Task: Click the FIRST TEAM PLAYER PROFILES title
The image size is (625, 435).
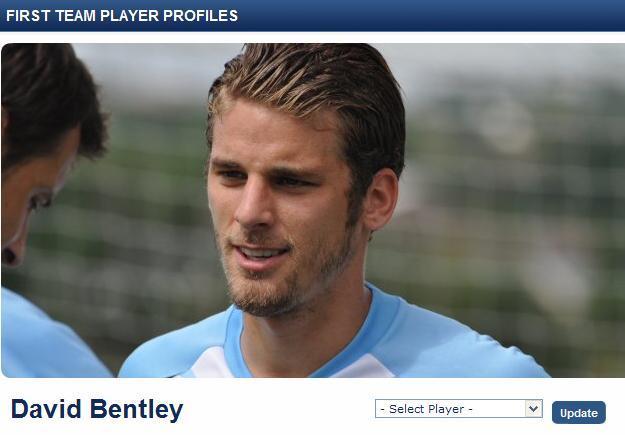Action: pos(122,16)
